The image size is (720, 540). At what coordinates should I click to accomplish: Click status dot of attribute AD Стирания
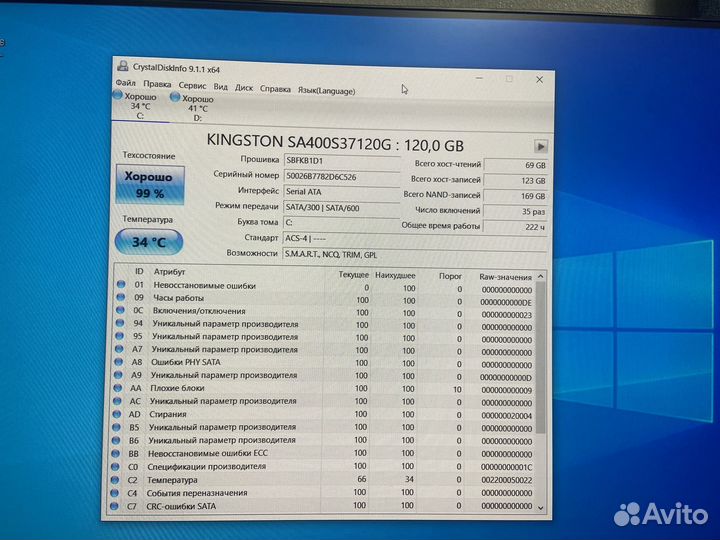click(116, 414)
